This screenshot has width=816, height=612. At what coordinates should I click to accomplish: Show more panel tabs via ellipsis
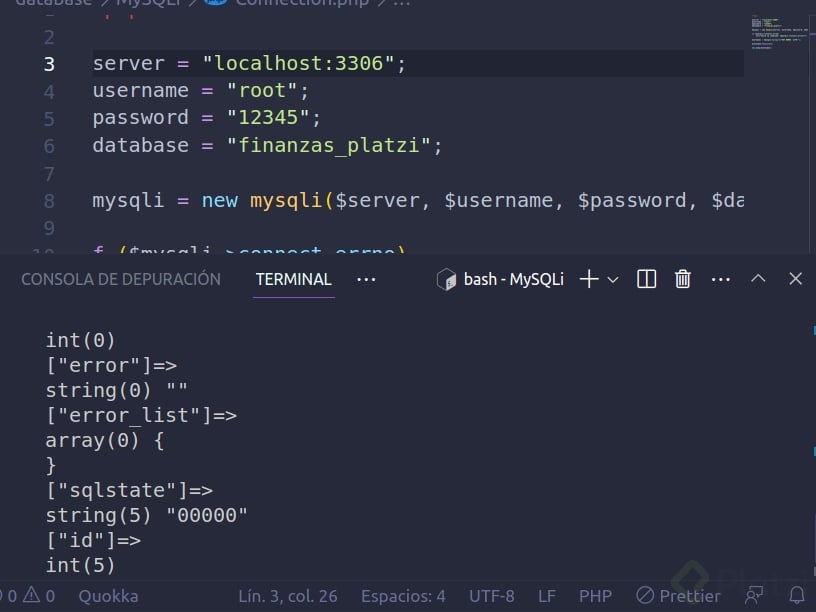tap(366, 279)
